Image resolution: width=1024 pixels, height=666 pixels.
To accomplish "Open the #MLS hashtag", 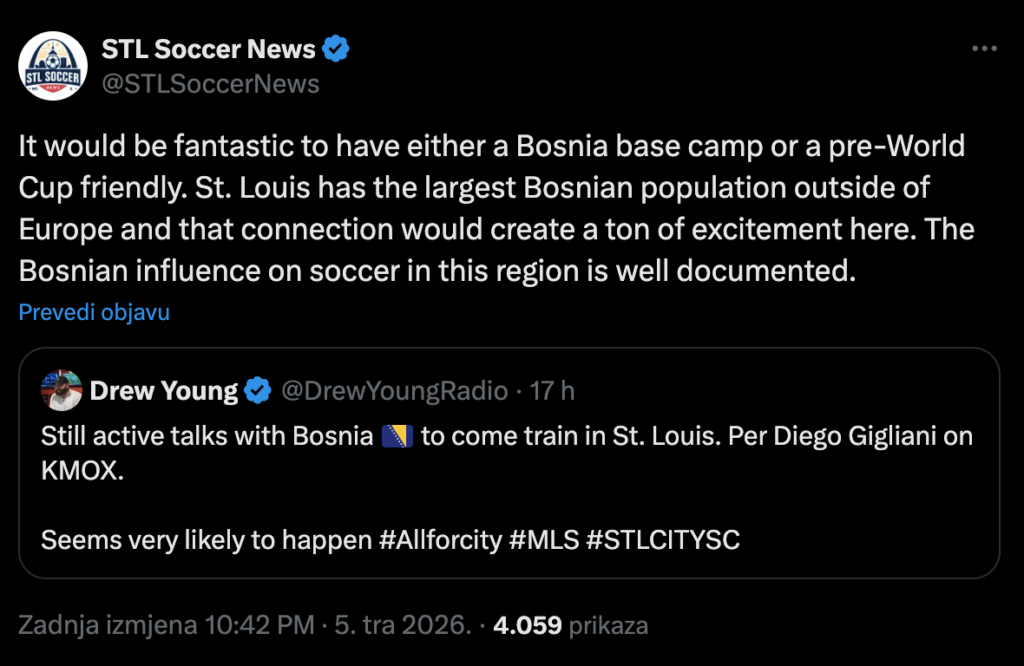I will [x=542, y=540].
